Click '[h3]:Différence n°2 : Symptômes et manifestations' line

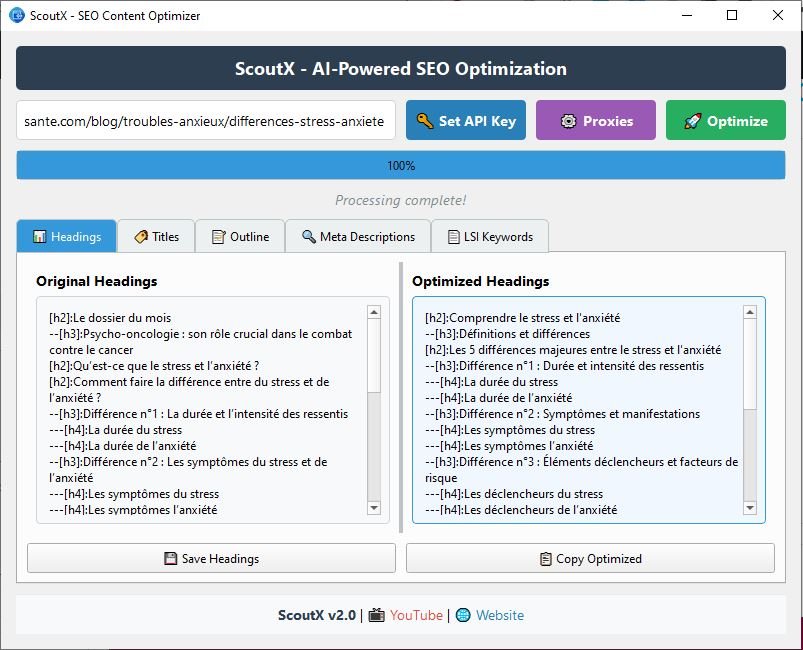(562, 414)
